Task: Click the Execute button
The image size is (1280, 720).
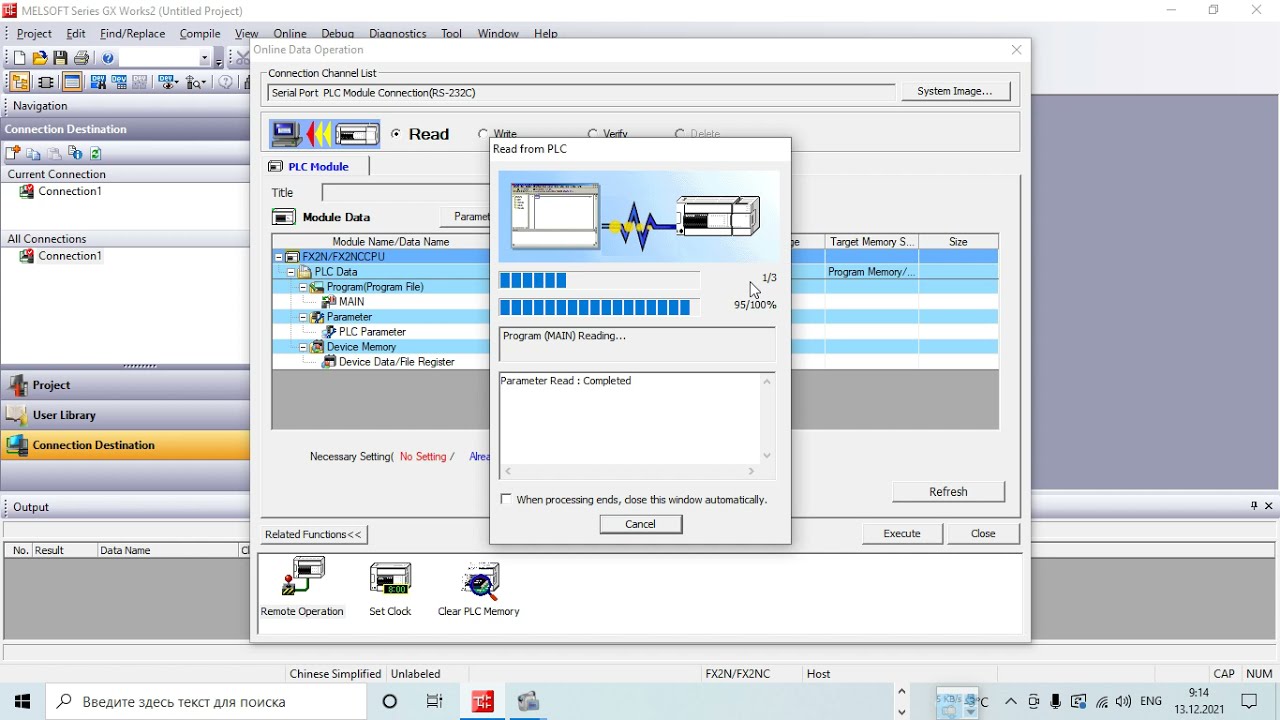Action: (x=902, y=534)
